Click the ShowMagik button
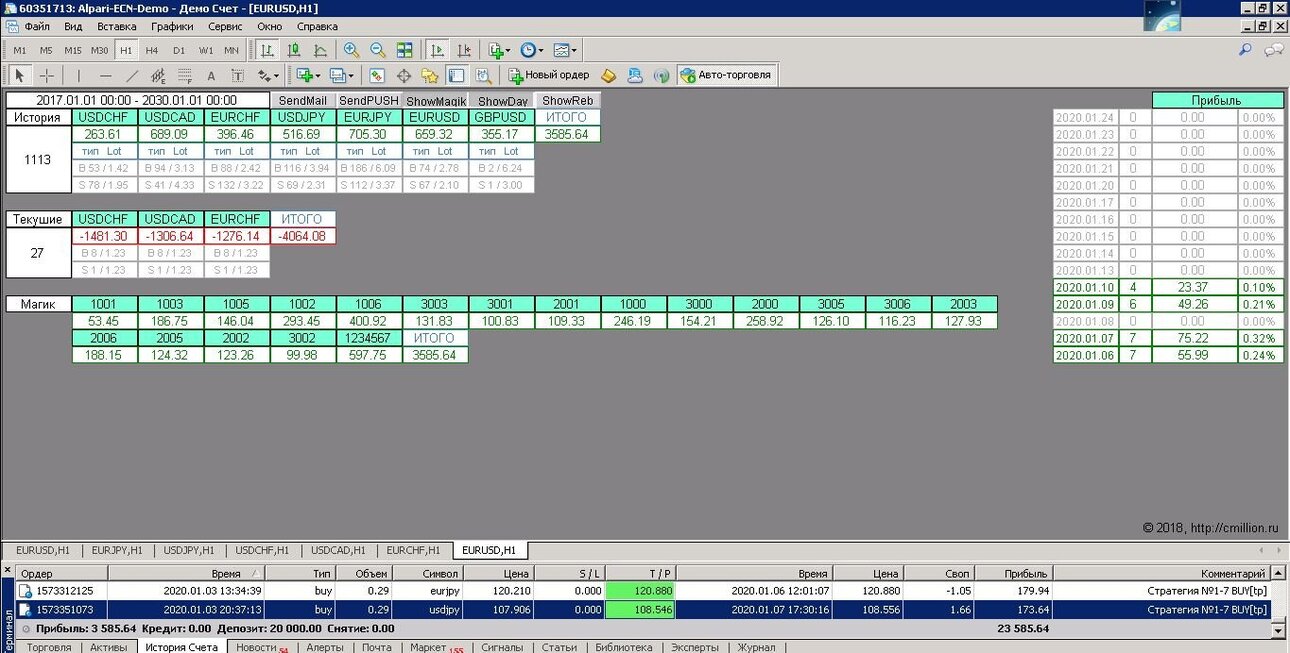The image size is (1290, 653). (436, 101)
